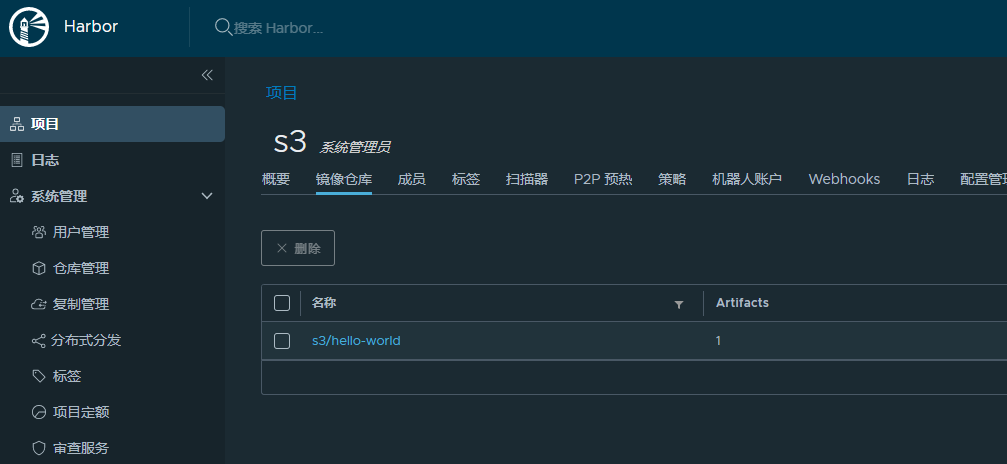Viewport: 1007px width, 464px height.
Task: Open the 成员 tab
Action: (x=412, y=179)
